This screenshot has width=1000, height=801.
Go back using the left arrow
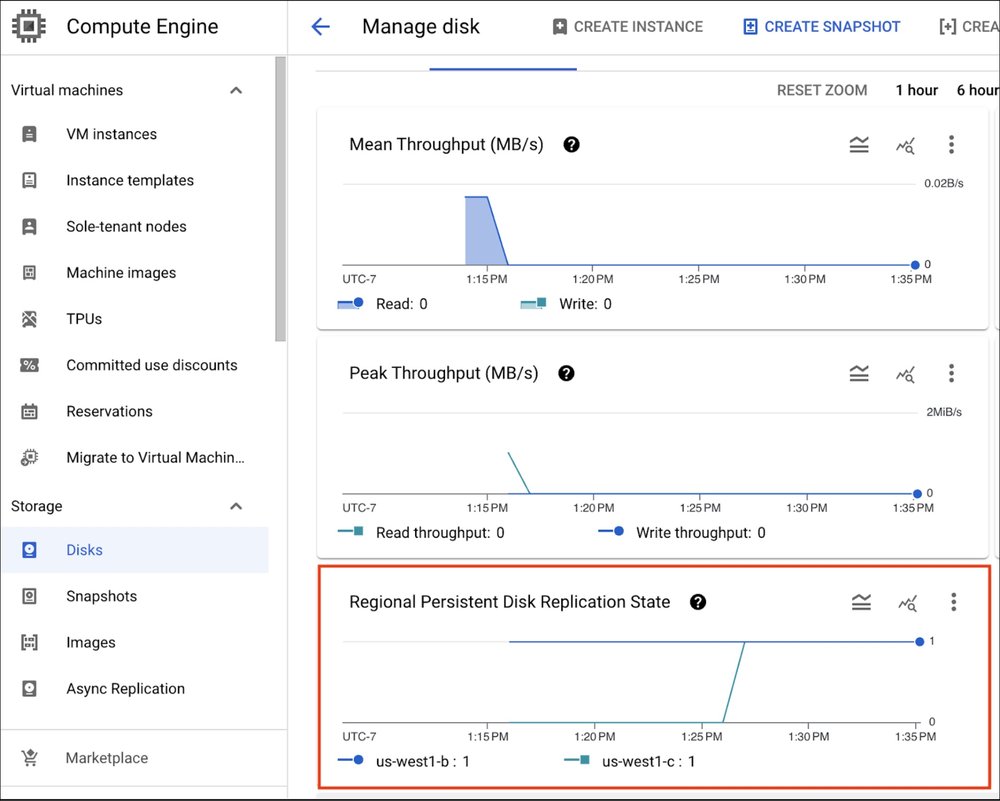tap(320, 26)
